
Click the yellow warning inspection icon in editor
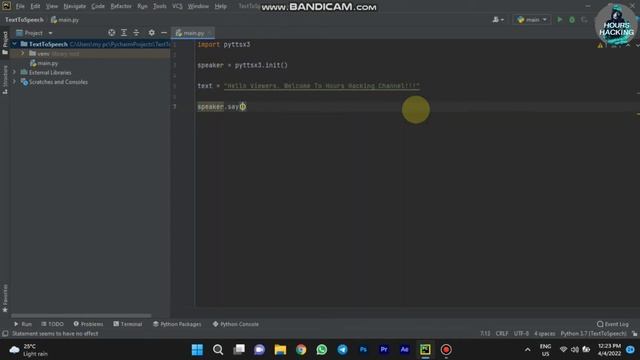point(600,45)
